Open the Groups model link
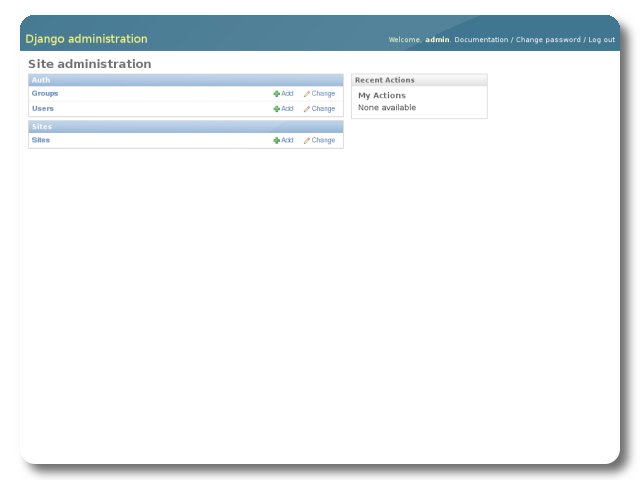Screen dimensions: 640x480 45,93
